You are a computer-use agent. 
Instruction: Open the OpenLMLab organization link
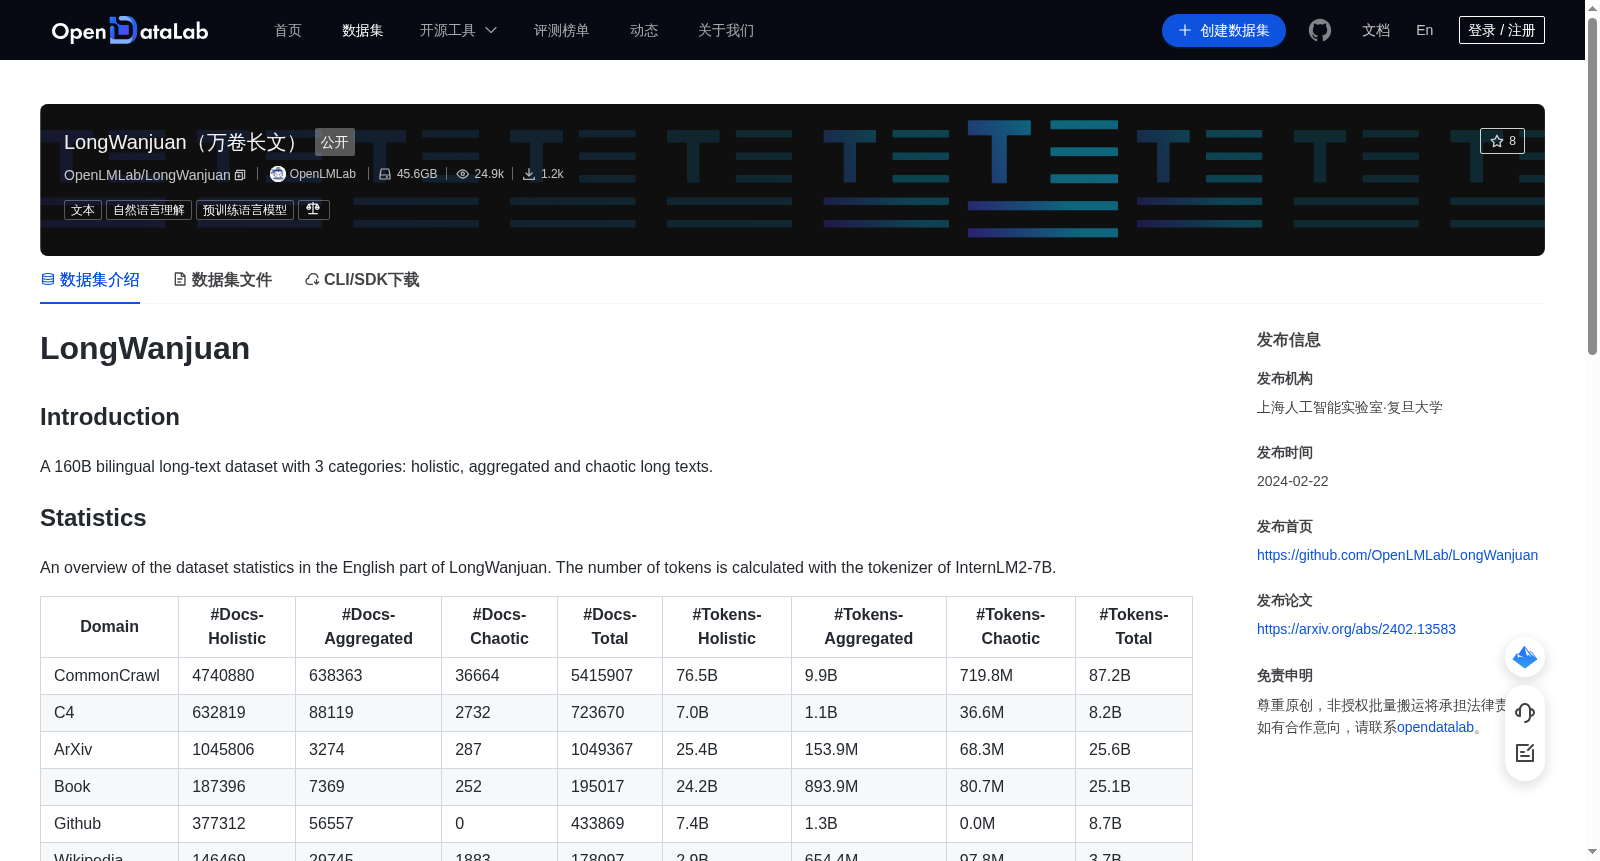[322, 174]
